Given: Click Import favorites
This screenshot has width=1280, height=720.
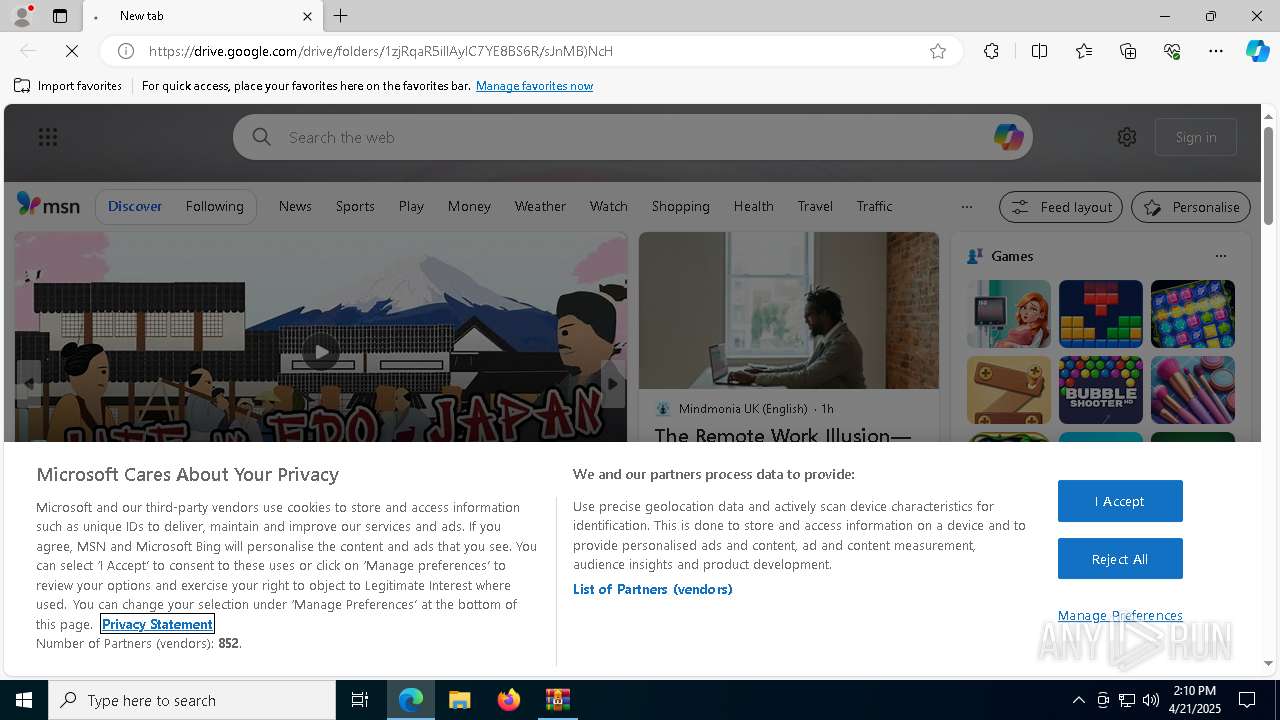Looking at the screenshot, I should [x=68, y=86].
